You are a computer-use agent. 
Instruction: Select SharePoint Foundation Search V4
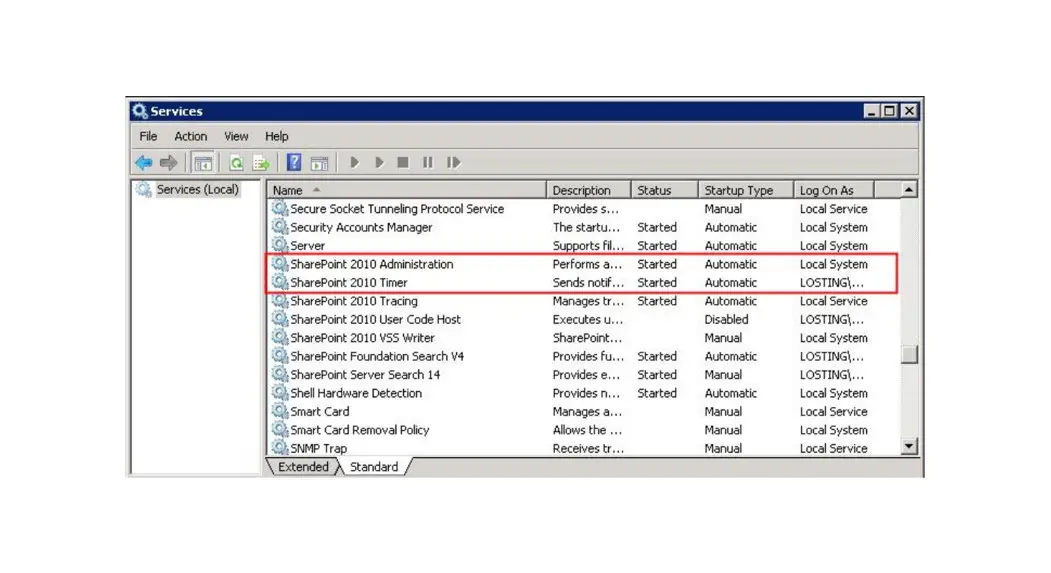click(377, 356)
